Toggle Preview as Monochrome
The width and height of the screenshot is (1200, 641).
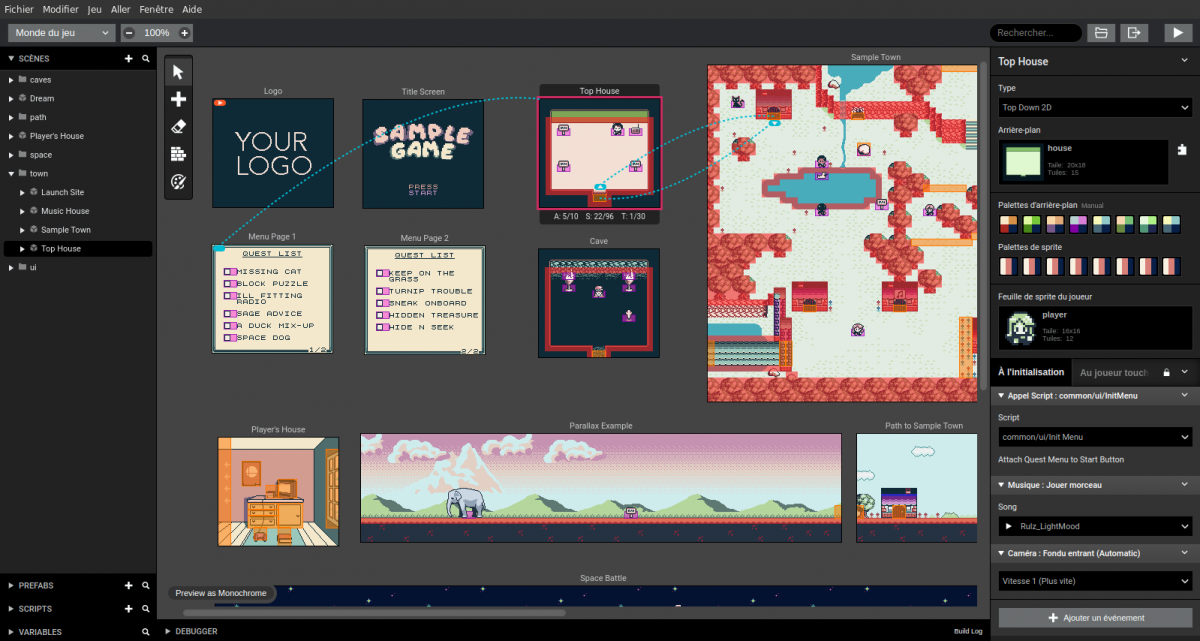click(221, 593)
